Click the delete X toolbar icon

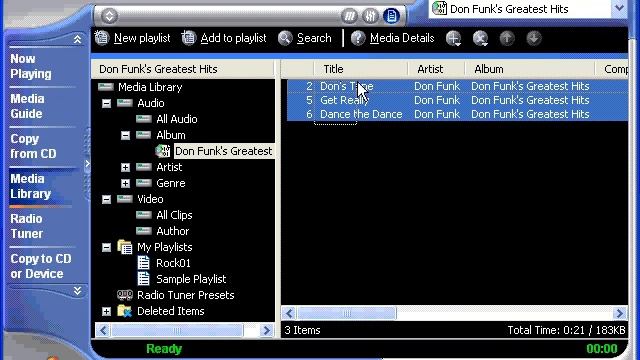coord(480,38)
